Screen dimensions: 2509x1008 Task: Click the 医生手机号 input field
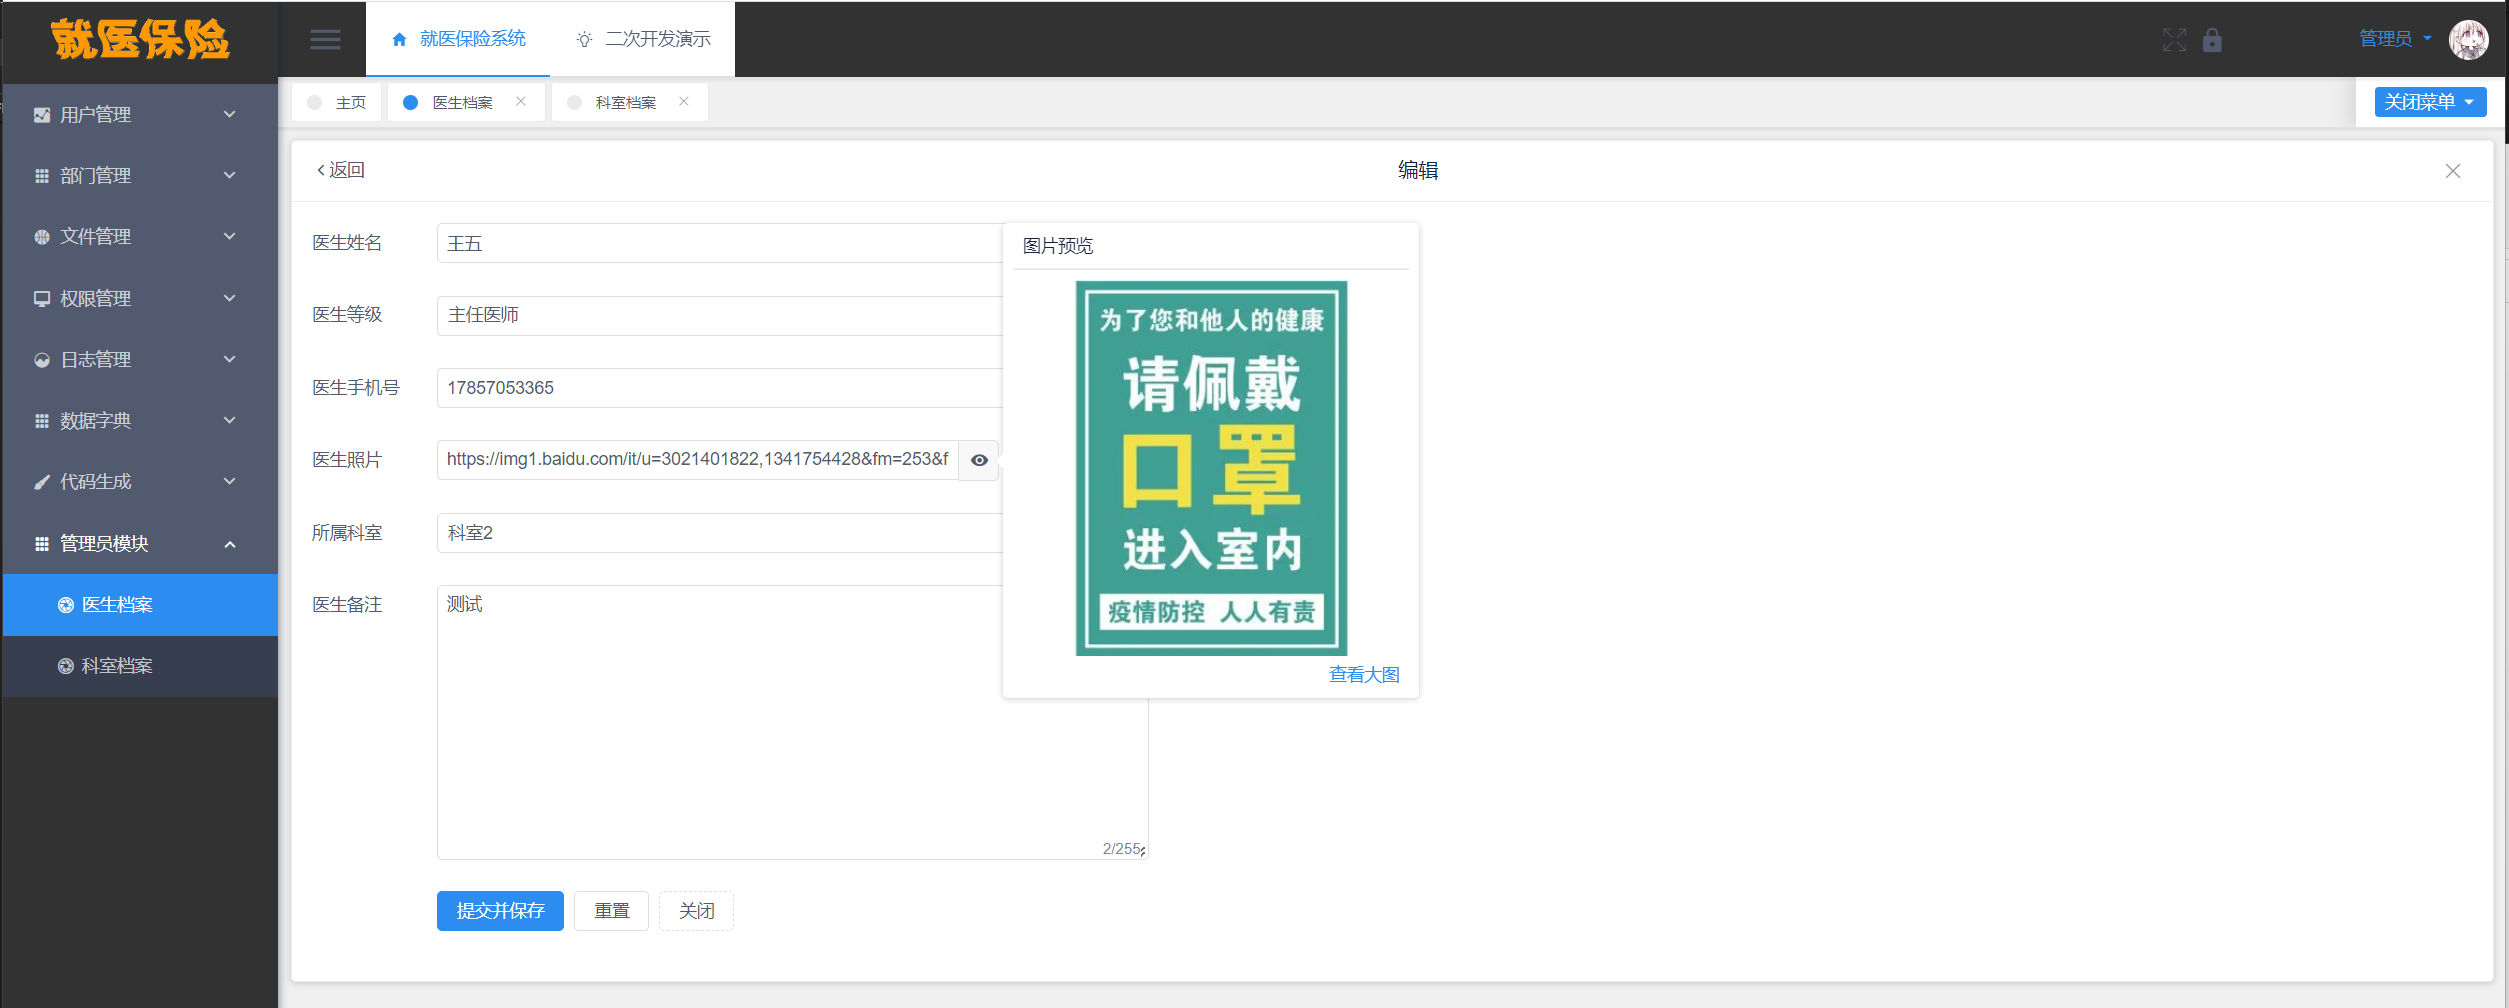coord(720,388)
